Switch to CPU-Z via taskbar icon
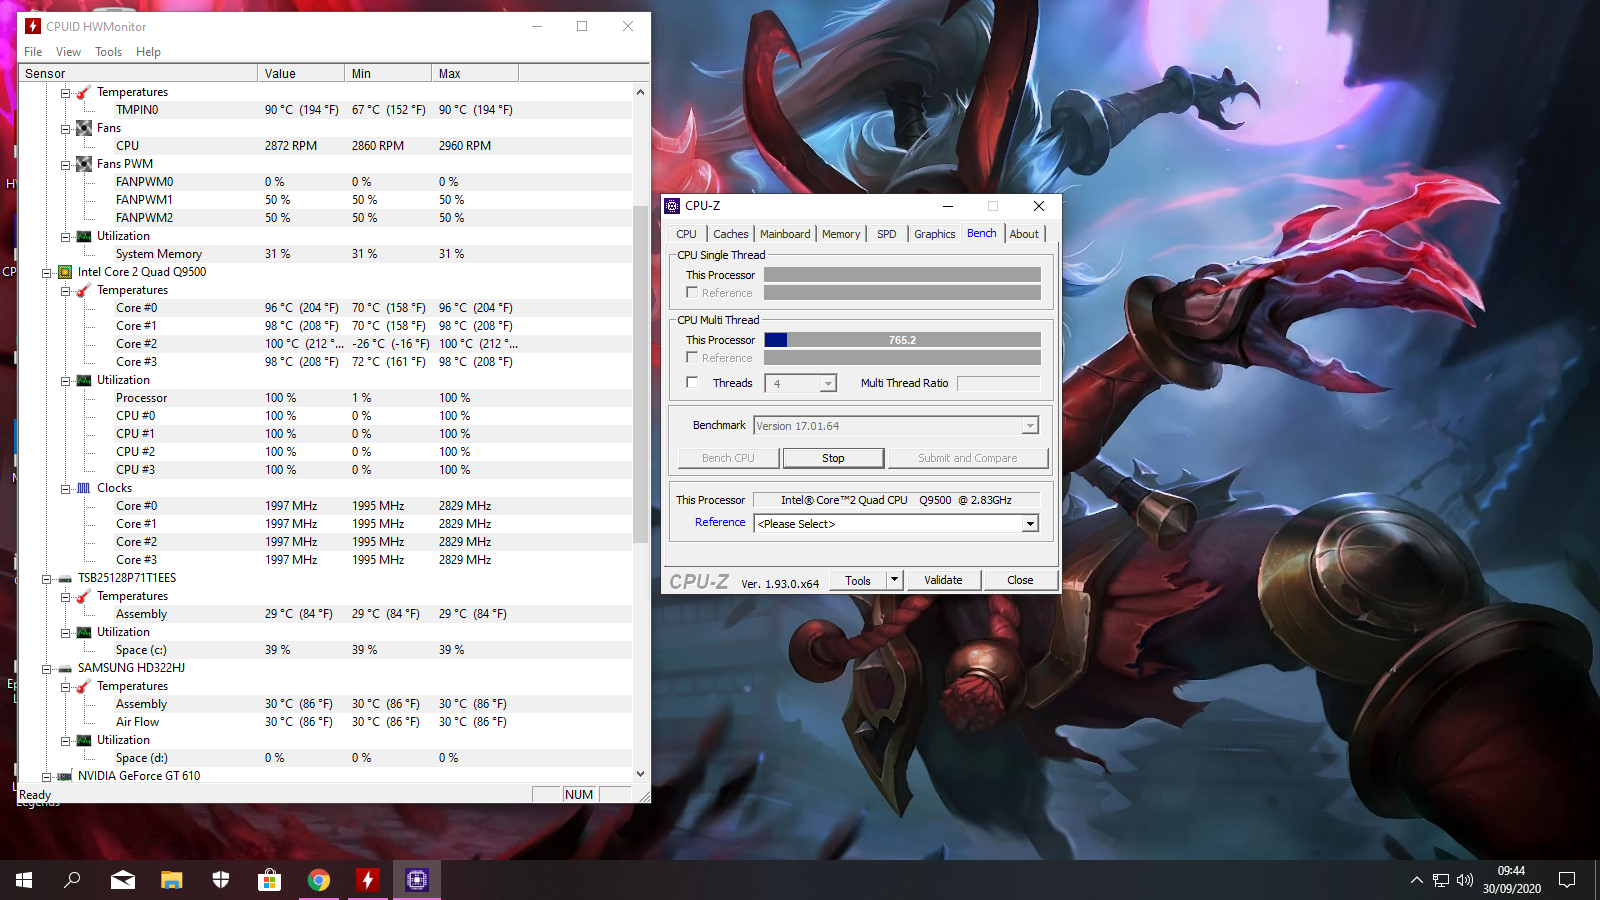This screenshot has height=900, width=1600. click(416, 880)
